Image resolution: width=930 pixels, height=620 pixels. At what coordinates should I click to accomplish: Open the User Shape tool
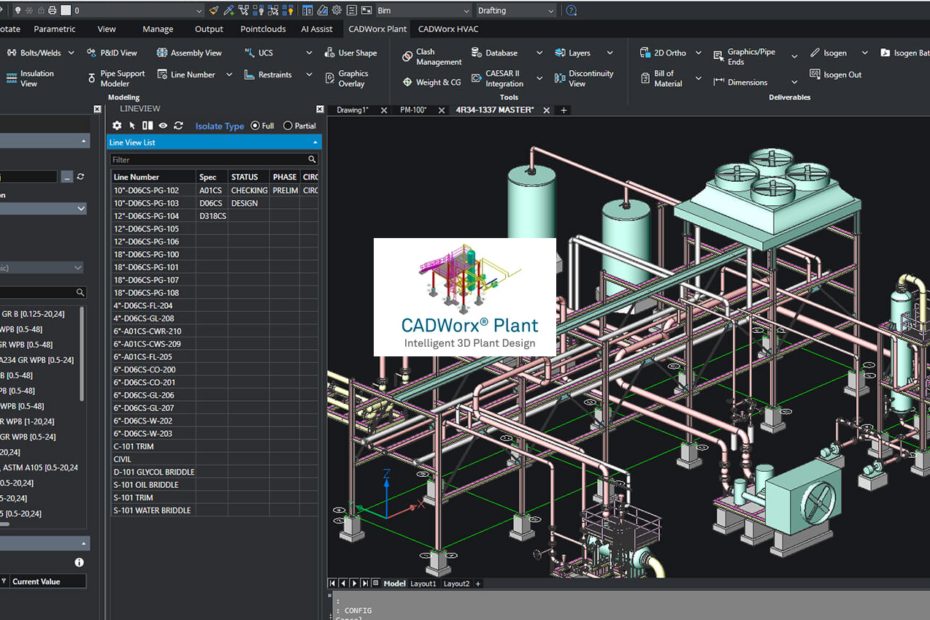tap(351, 53)
